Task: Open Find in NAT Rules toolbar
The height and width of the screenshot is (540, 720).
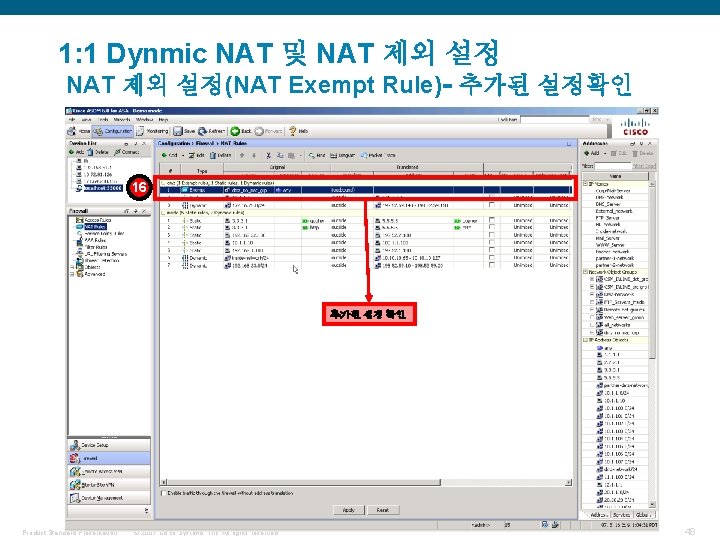Action: coord(317,155)
